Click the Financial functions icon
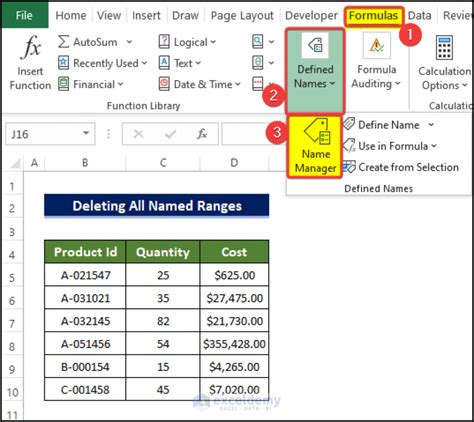The image size is (474, 422). tap(63, 84)
